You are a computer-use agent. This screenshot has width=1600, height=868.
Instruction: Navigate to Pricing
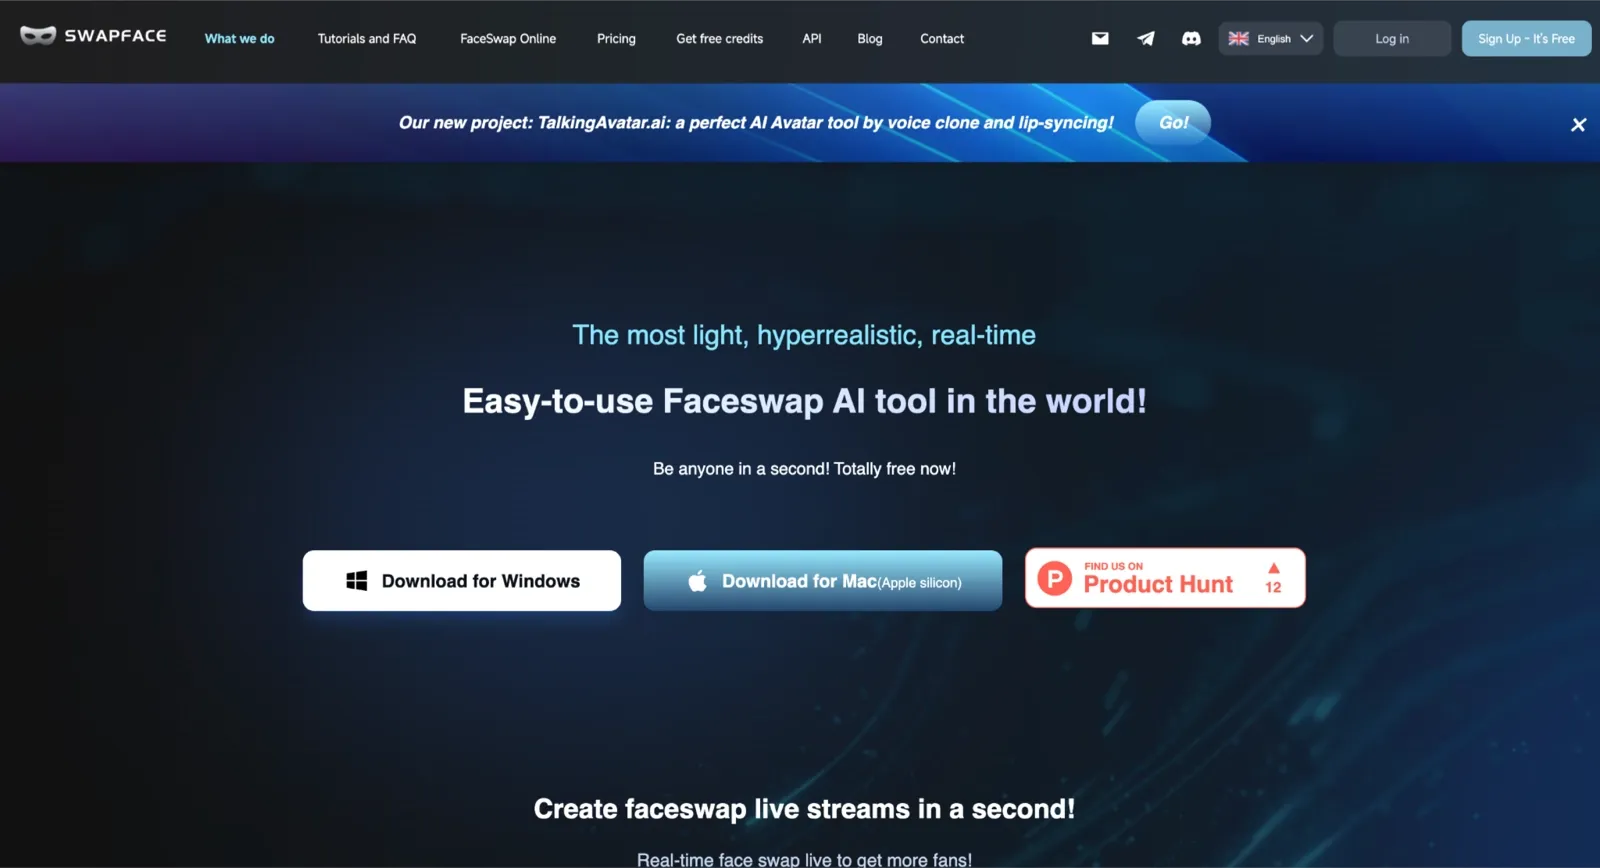[x=616, y=38]
